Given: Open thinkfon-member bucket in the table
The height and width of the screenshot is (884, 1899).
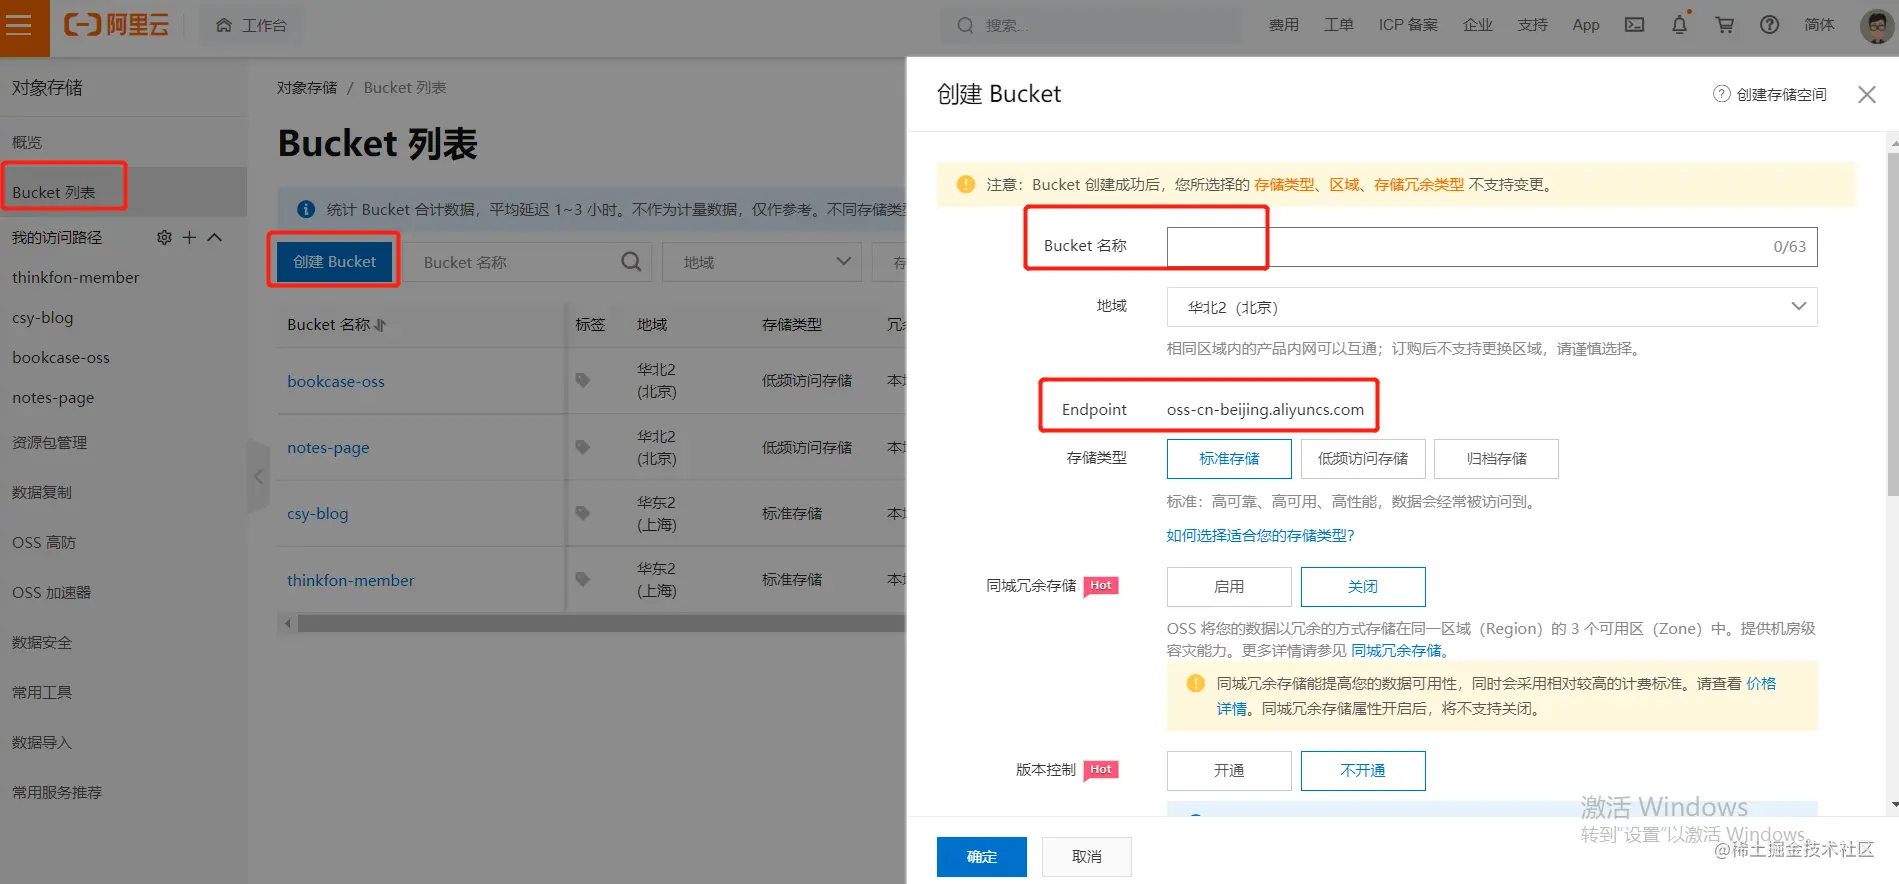Looking at the screenshot, I should (350, 580).
